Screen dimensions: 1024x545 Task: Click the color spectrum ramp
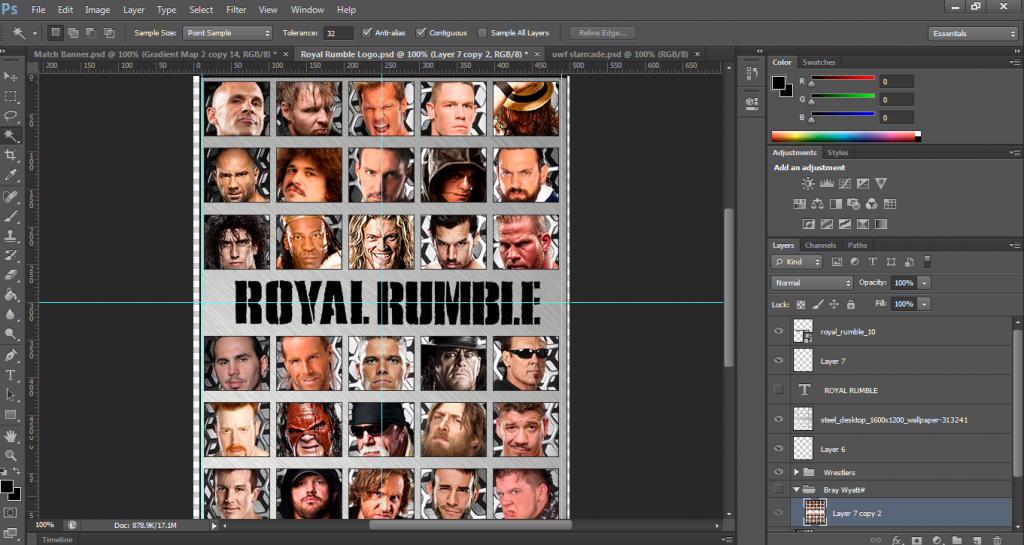pos(846,136)
